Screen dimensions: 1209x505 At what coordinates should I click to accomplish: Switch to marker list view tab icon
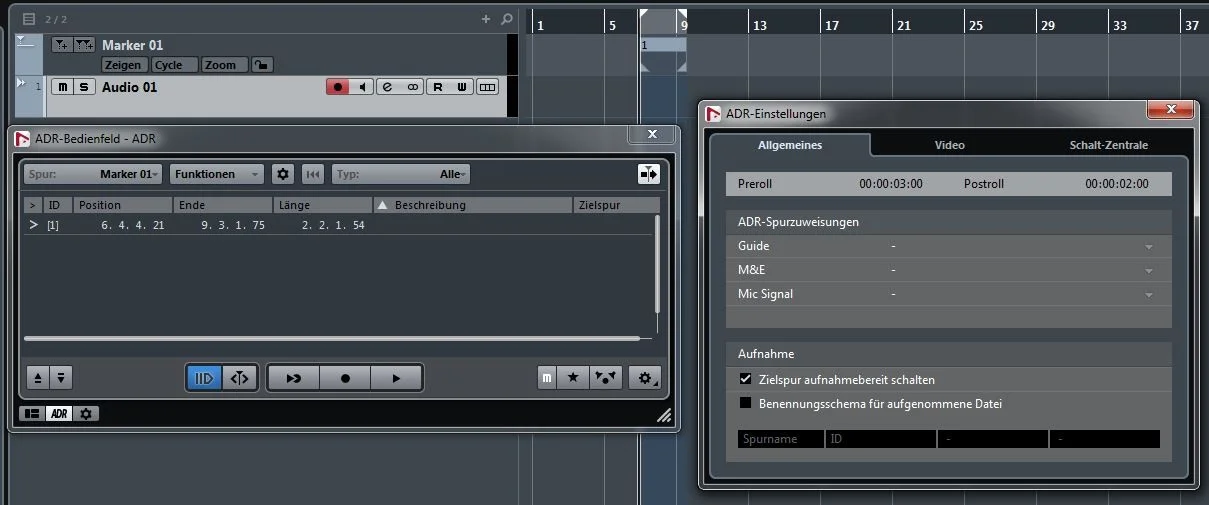[x=32, y=413]
